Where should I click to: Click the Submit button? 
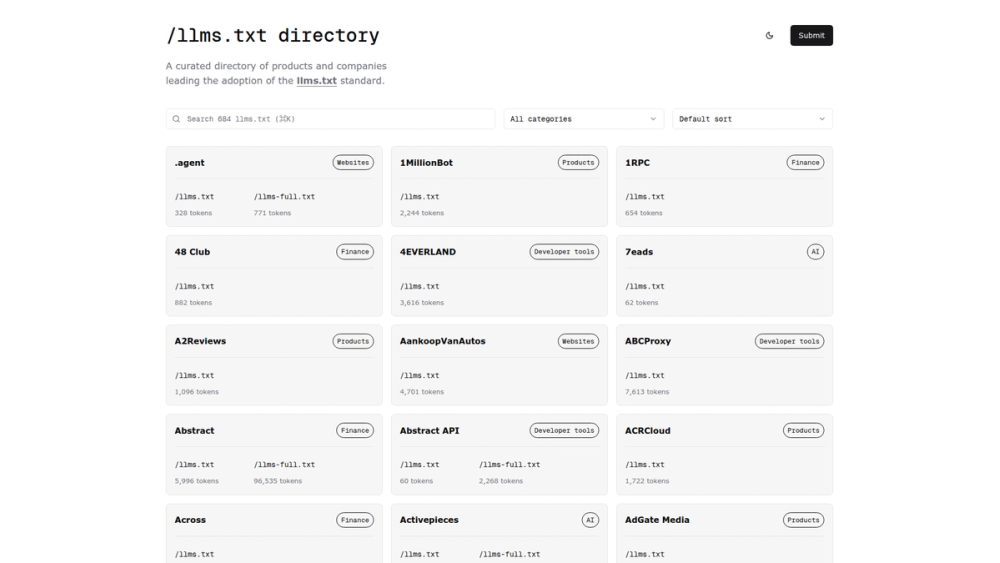[x=811, y=36]
